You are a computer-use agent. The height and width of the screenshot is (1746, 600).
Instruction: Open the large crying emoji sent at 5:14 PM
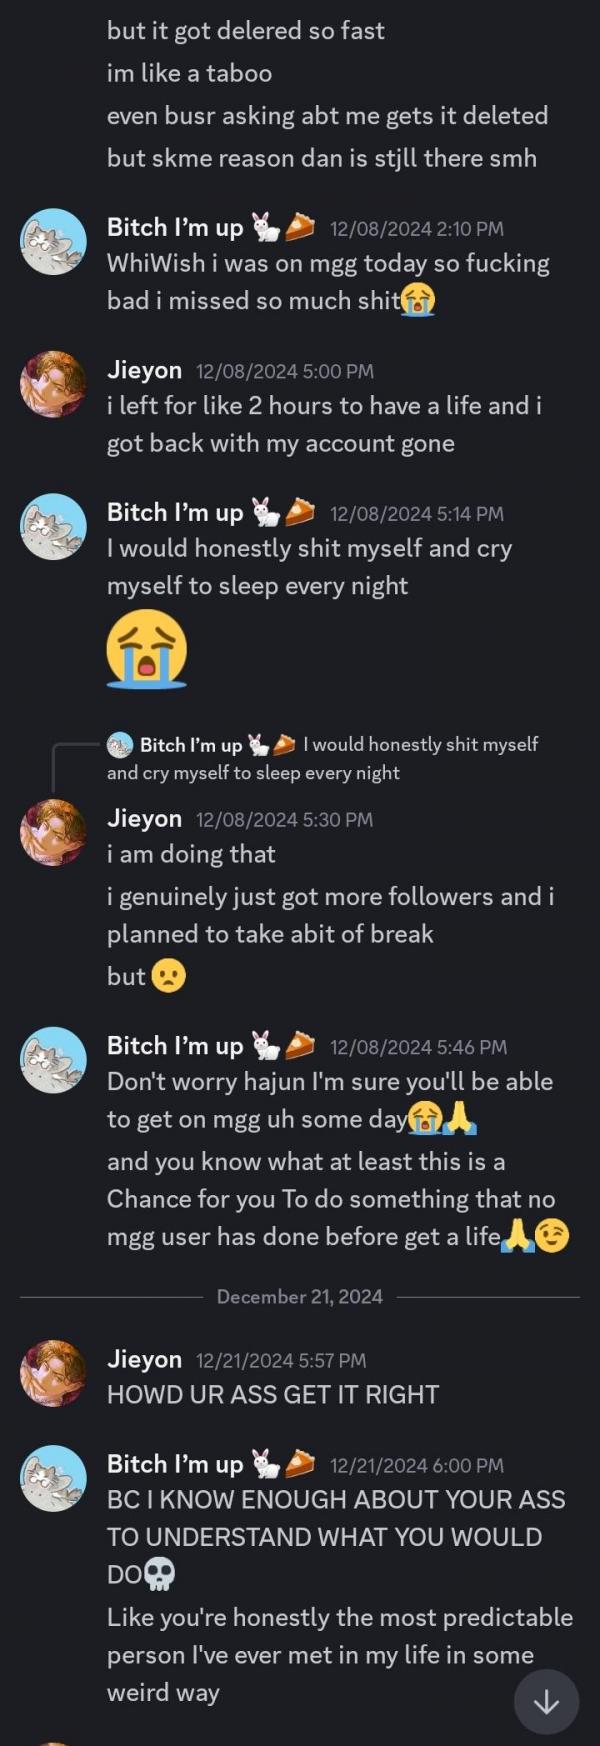click(x=146, y=648)
